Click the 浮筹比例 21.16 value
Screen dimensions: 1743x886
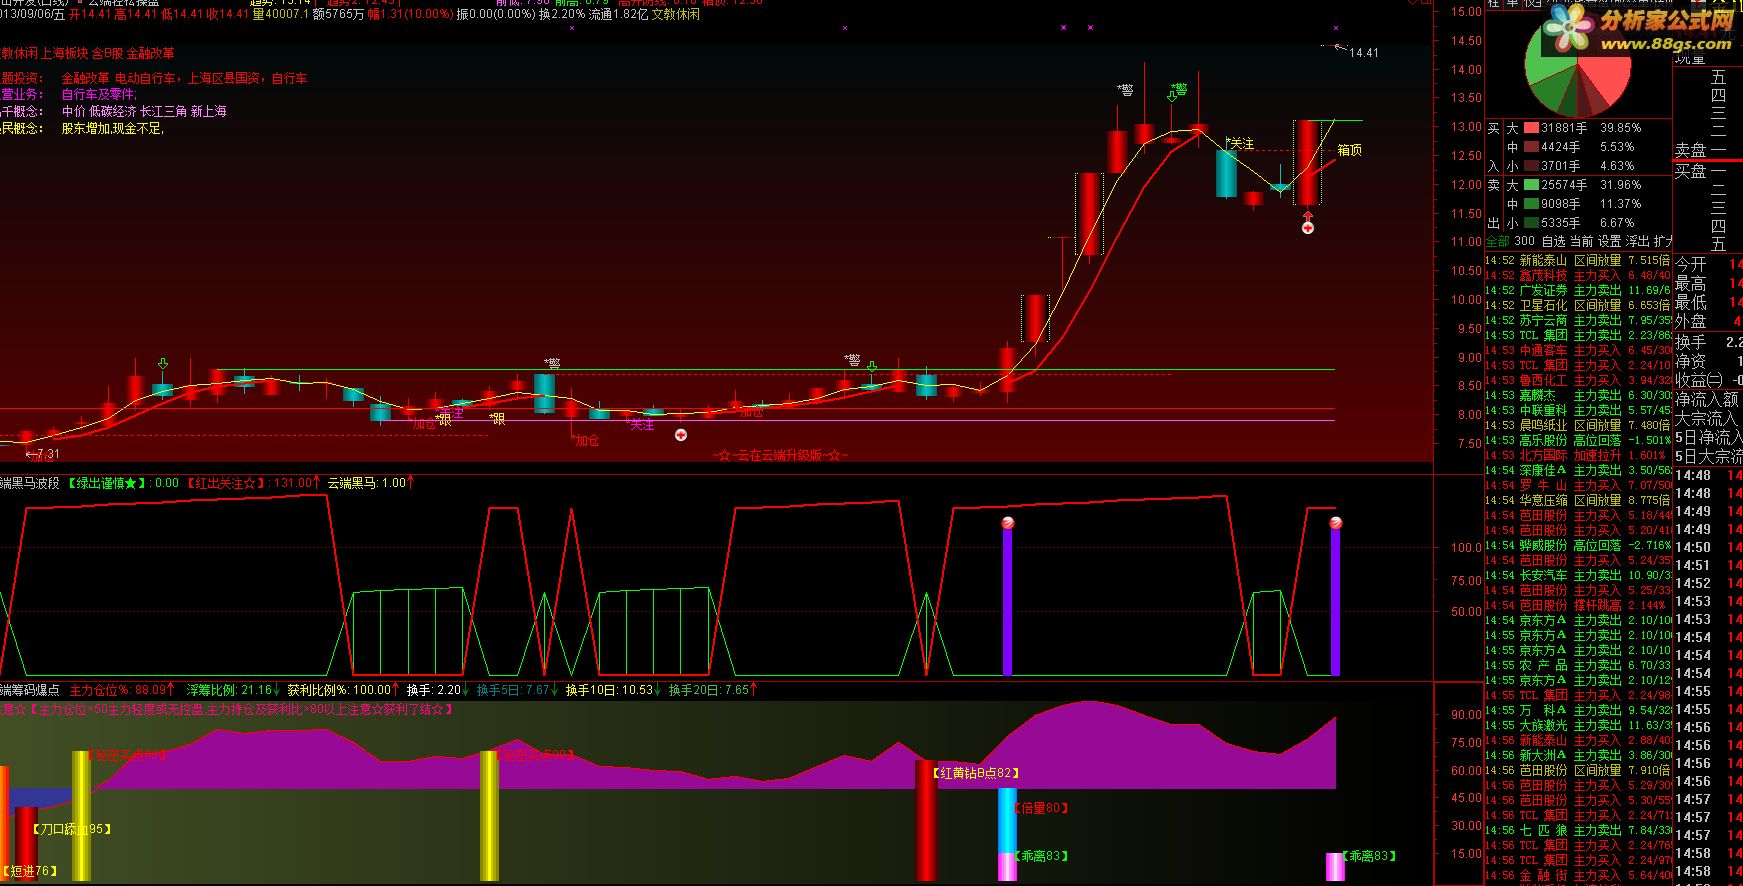[x=233, y=690]
